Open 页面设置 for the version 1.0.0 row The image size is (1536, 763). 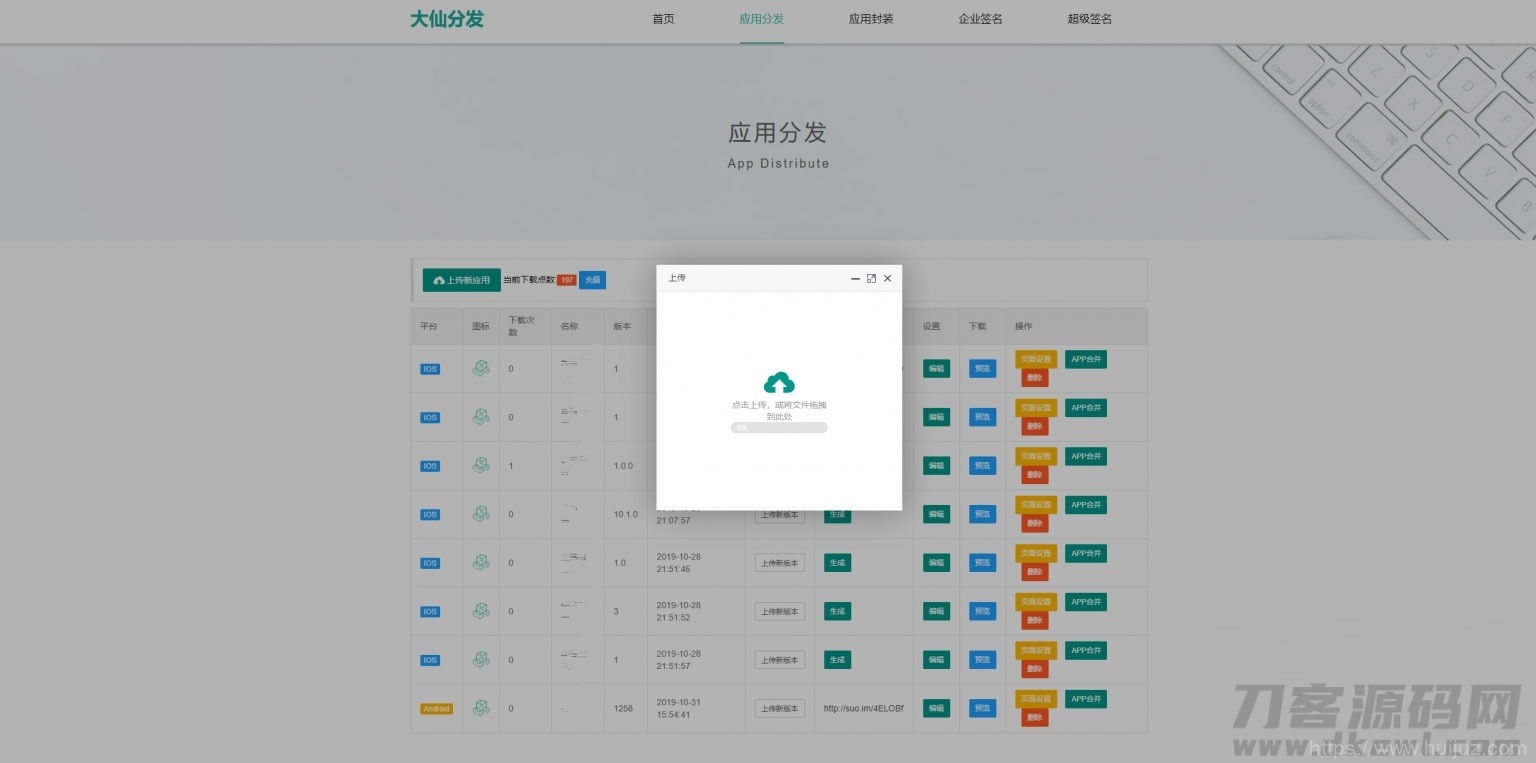click(1036, 456)
